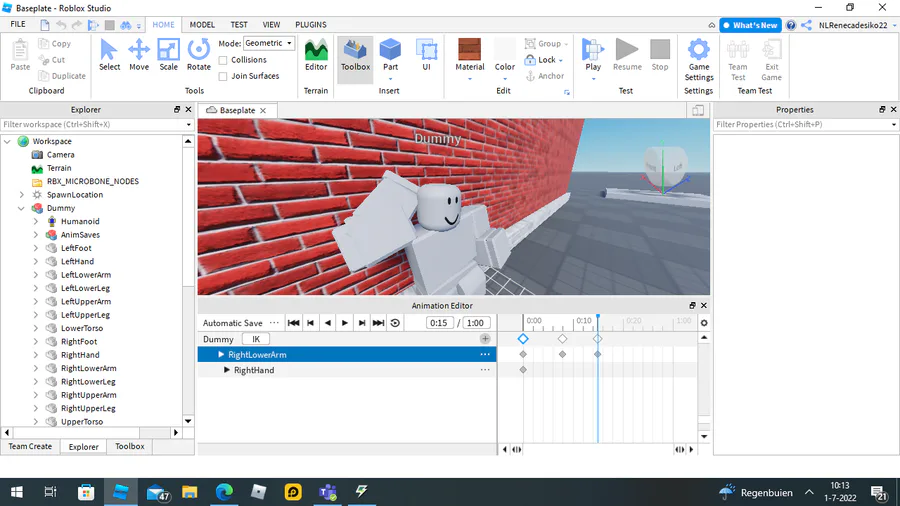The image size is (900, 506).
Task: Open the NLRenecadesiko22 account menu
Action: pos(857,25)
